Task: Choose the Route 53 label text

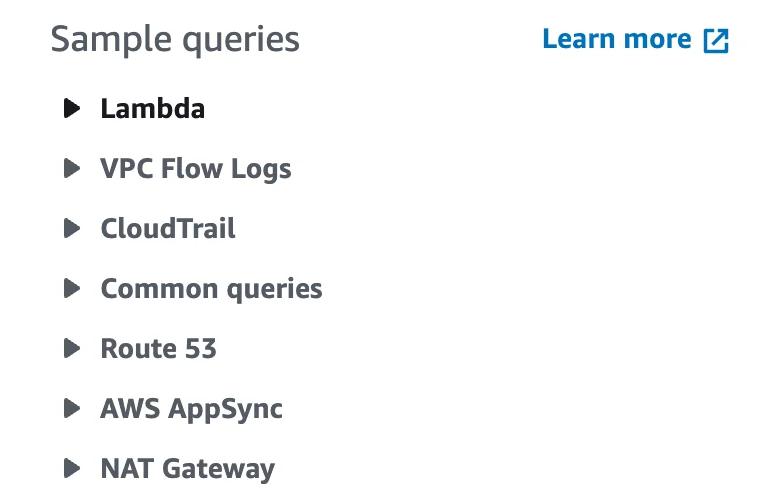Action: point(158,349)
